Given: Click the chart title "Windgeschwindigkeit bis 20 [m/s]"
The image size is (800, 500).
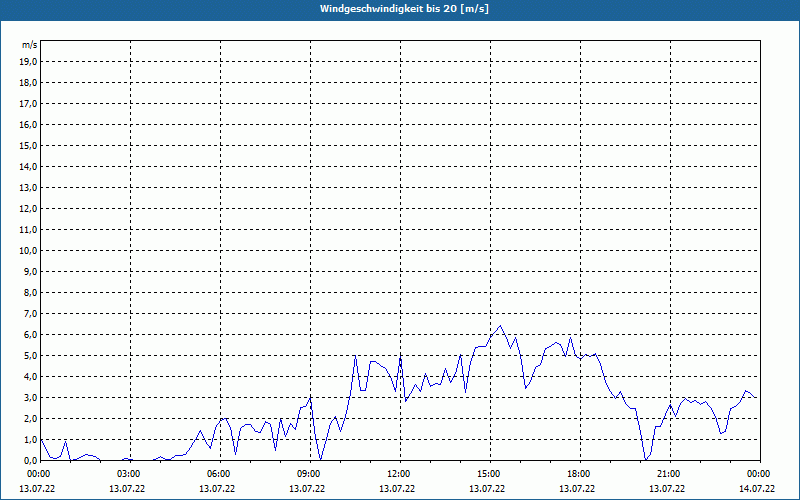Looking at the screenshot, I should 404,9.
